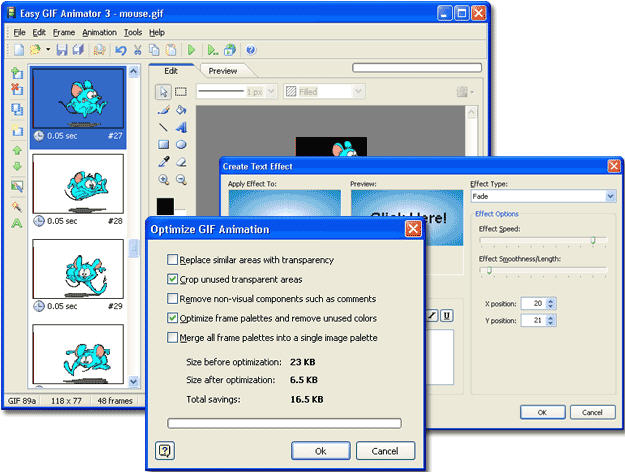This screenshot has height=472, width=625.
Task: Click the Cut scissors toolbar icon
Action: (x=138, y=50)
